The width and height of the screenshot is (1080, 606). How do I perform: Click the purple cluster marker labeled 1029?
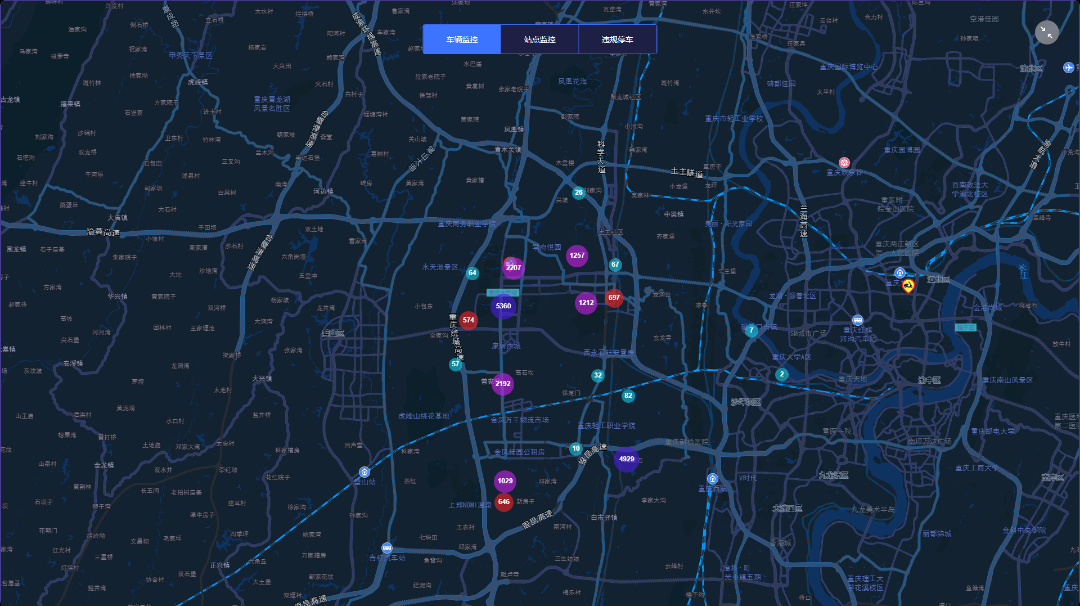(x=504, y=481)
